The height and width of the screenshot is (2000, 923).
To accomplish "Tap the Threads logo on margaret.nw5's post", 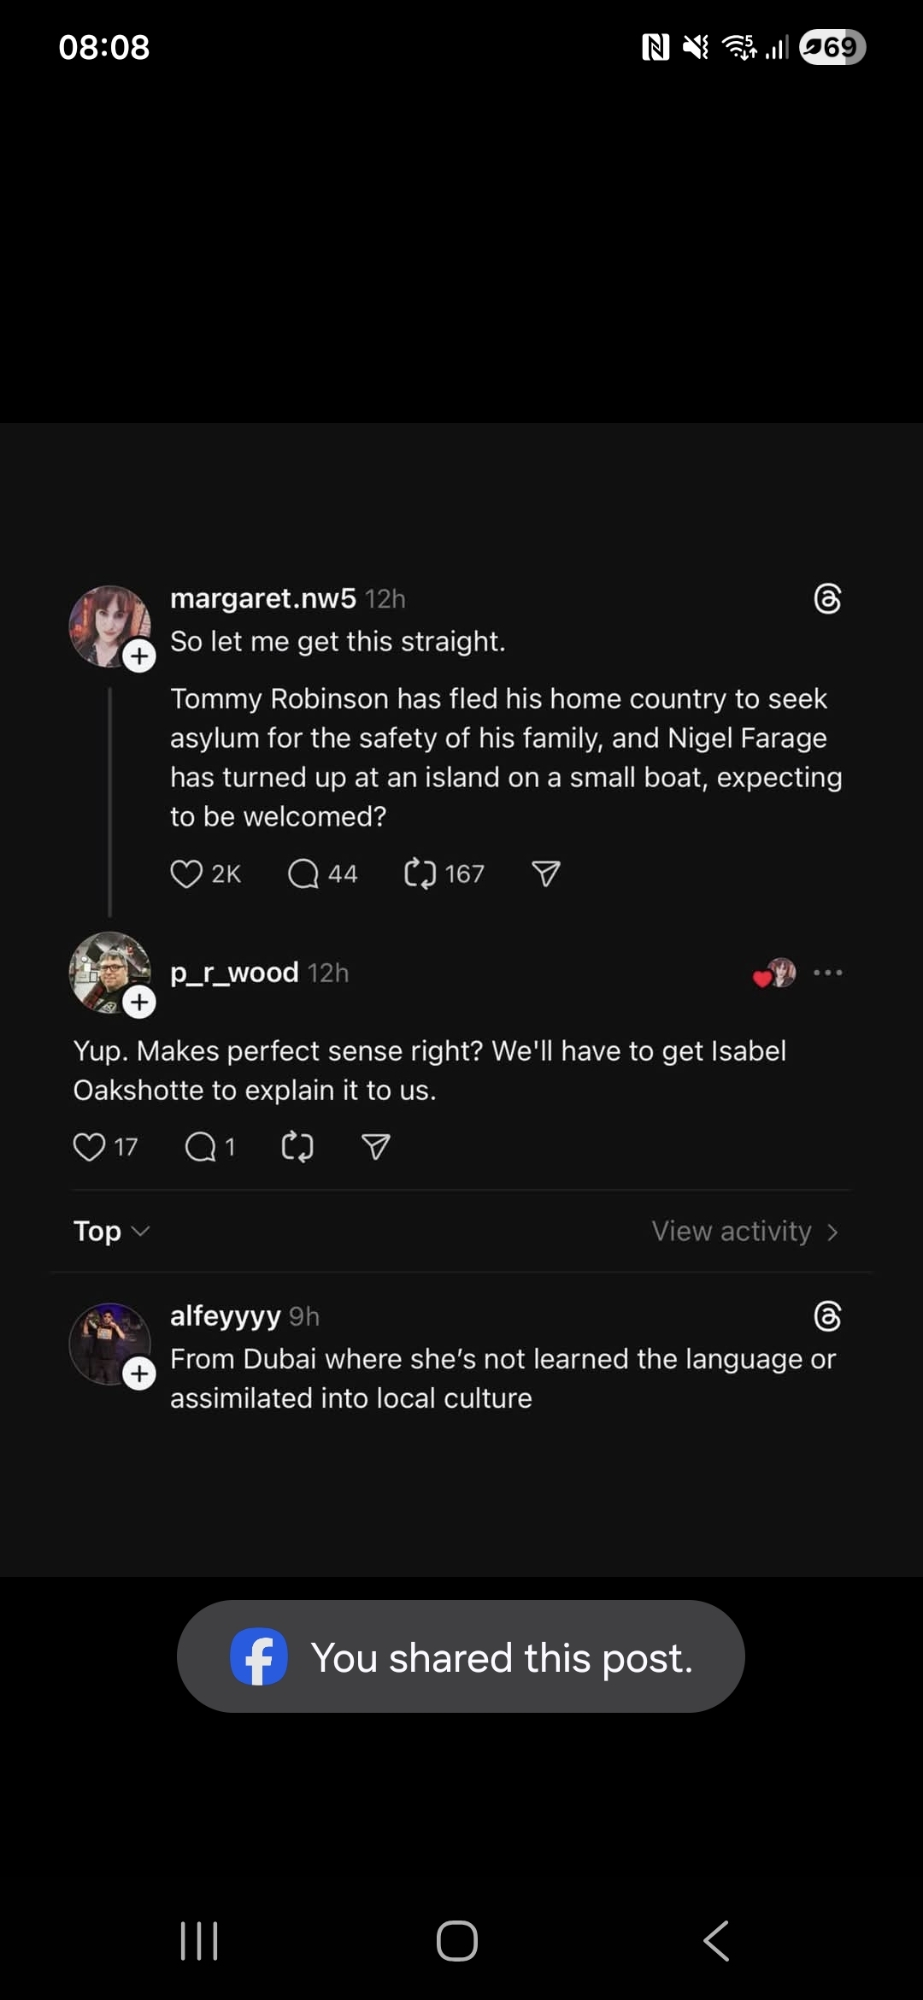I will coord(828,599).
